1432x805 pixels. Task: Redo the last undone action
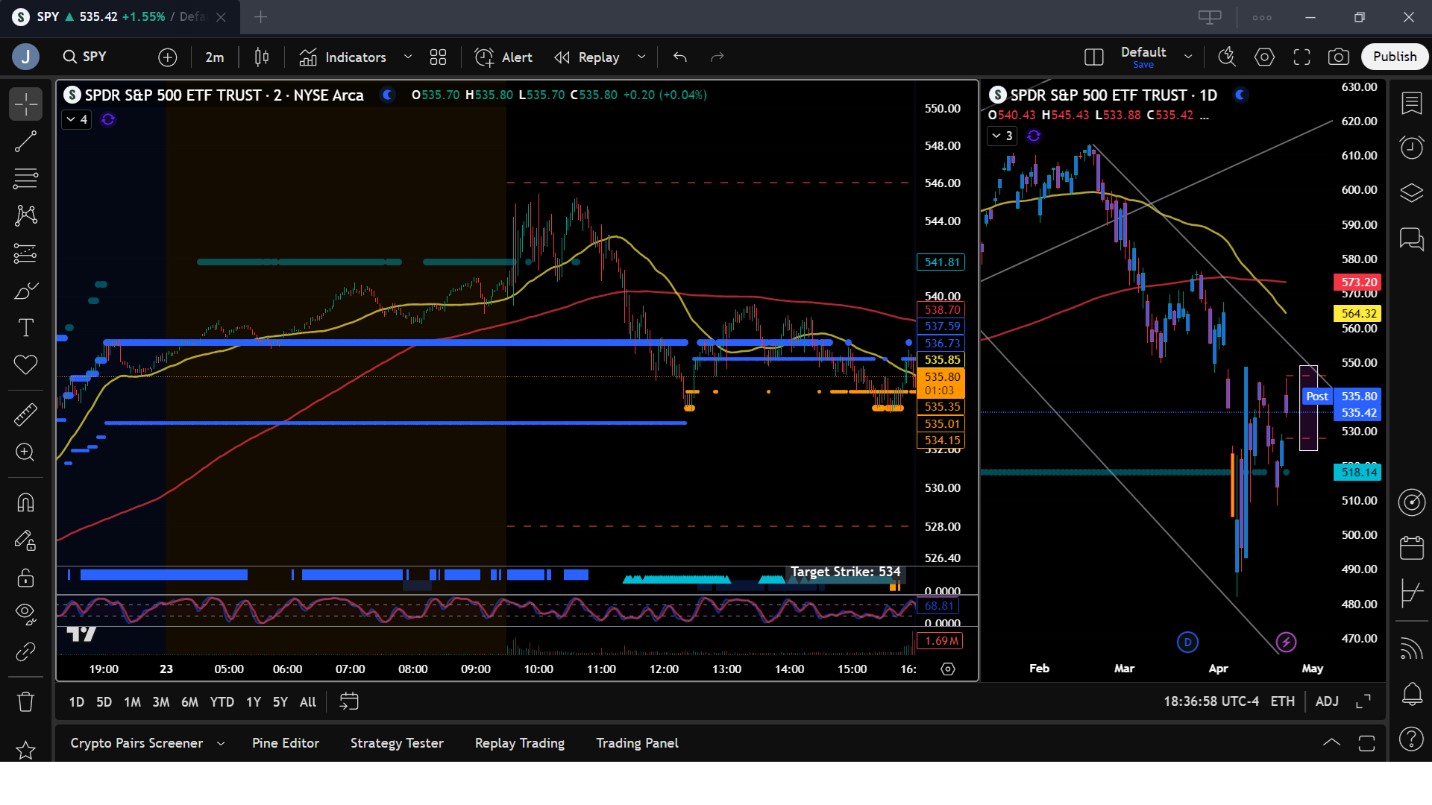[x=717, y=57]
